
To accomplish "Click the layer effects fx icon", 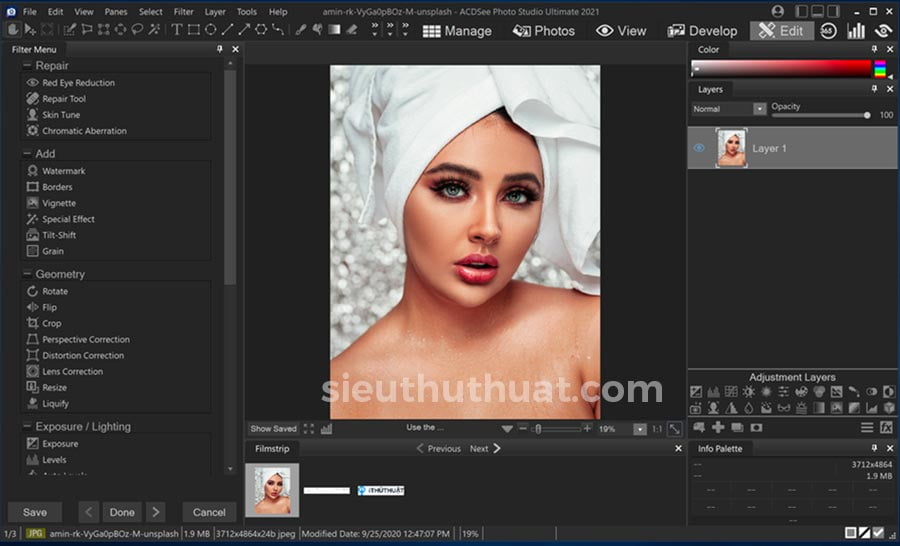I will pyautogui.click(x=886, y=428).
